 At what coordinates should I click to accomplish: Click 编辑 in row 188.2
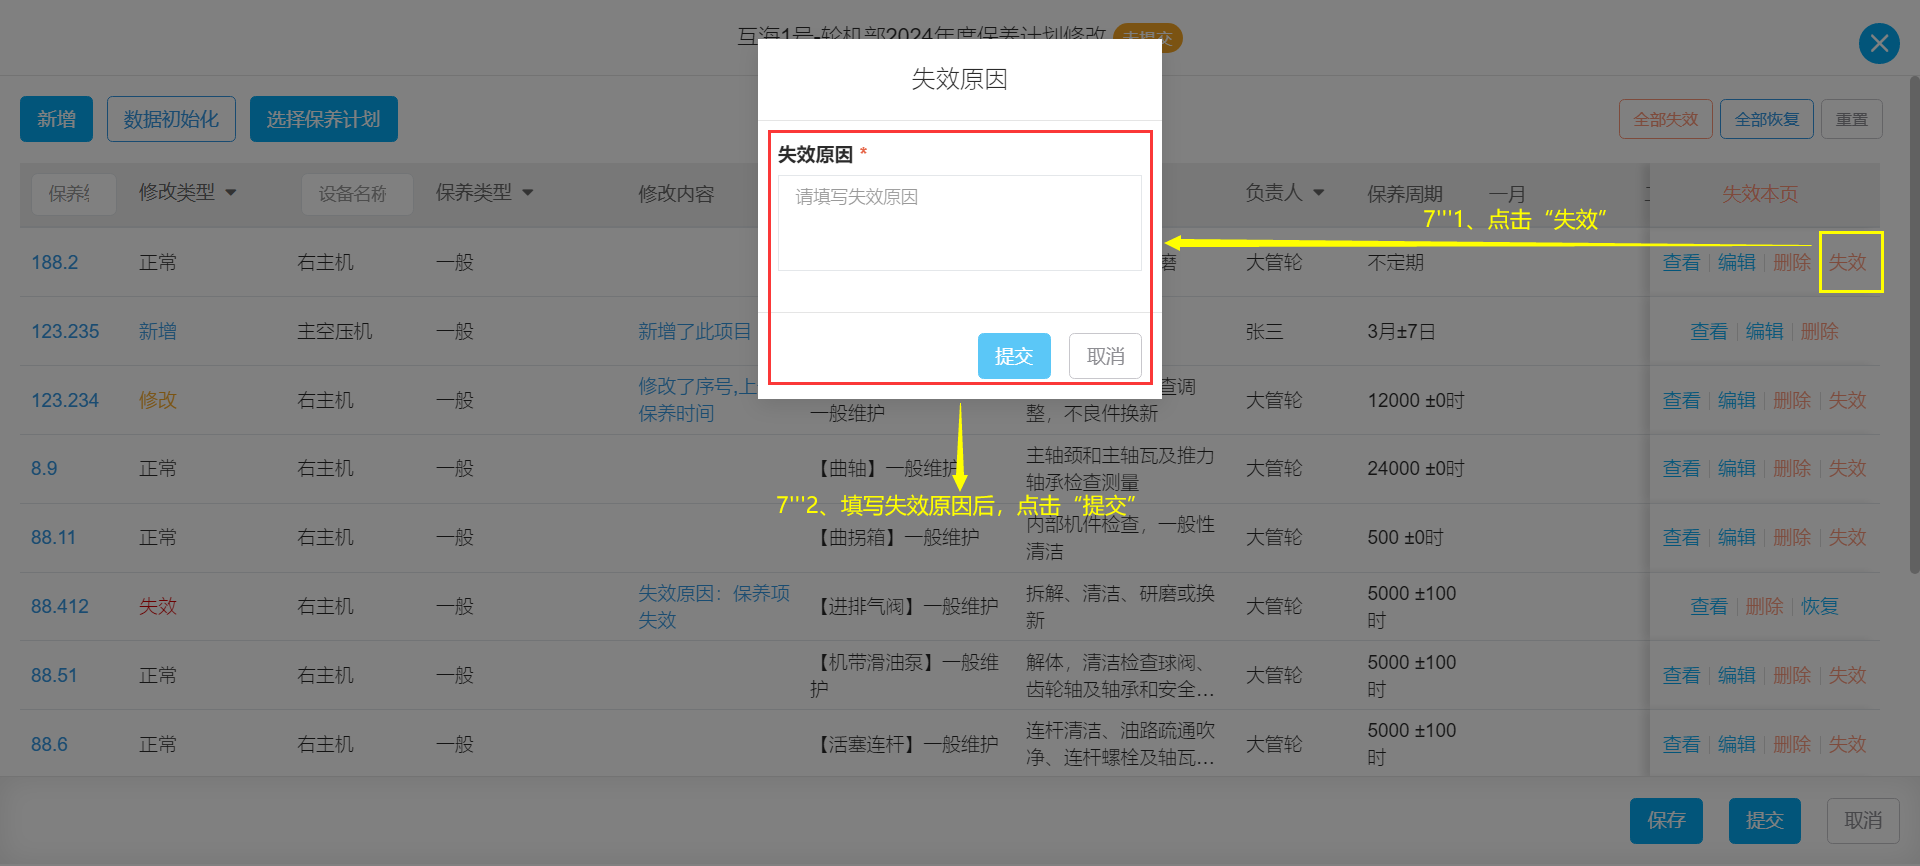[1737, 262]
